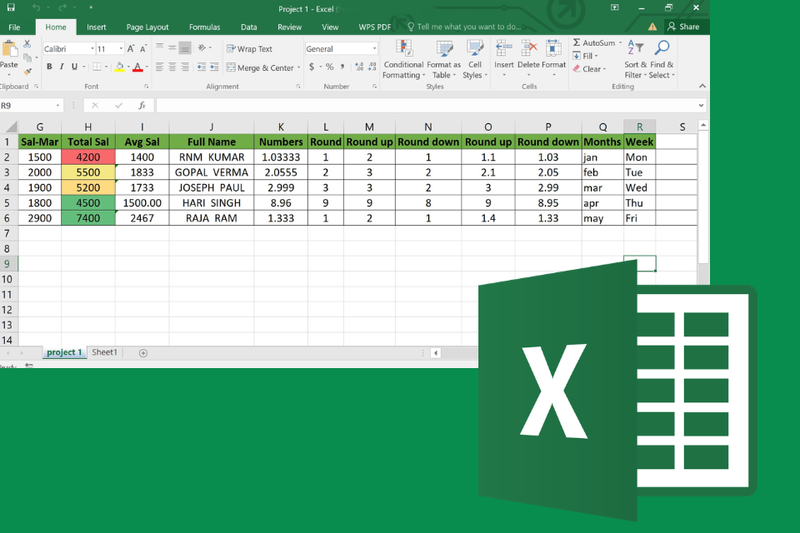Click the Format Painter brush icon
Image resolution: width=800 pixels, height=533 pixels.
[28, 71]
